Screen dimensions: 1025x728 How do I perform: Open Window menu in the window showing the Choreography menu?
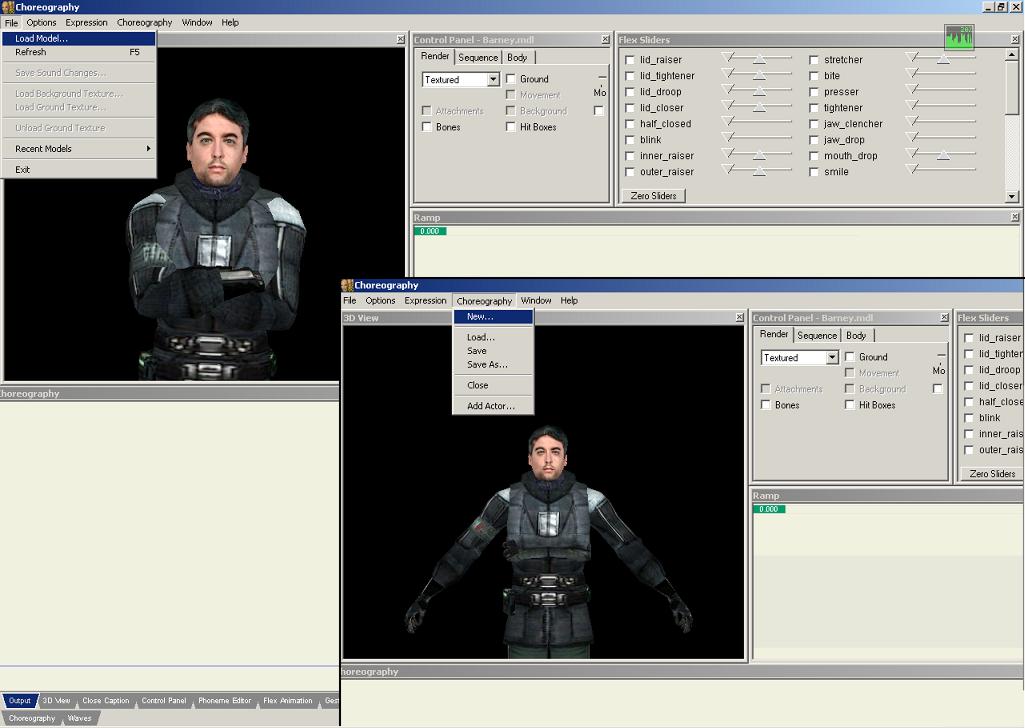(x=536, y=301)
